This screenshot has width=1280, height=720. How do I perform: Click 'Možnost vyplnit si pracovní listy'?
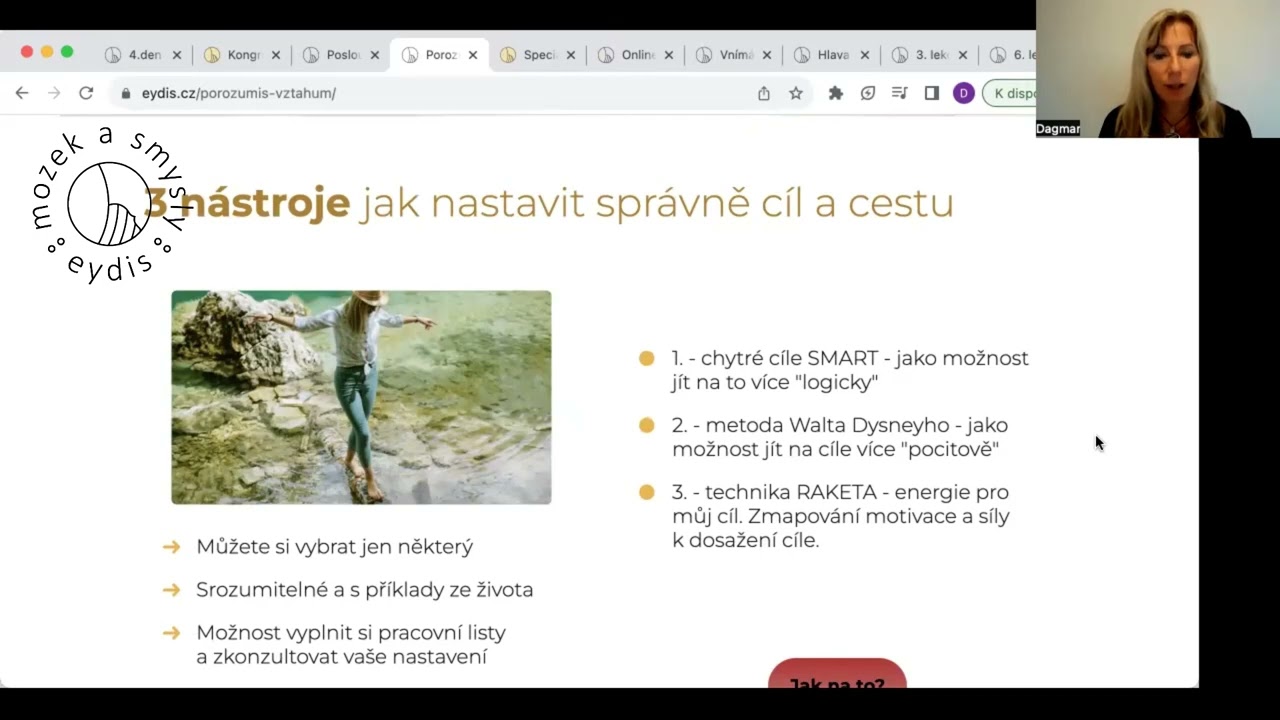tap(351, 633)
